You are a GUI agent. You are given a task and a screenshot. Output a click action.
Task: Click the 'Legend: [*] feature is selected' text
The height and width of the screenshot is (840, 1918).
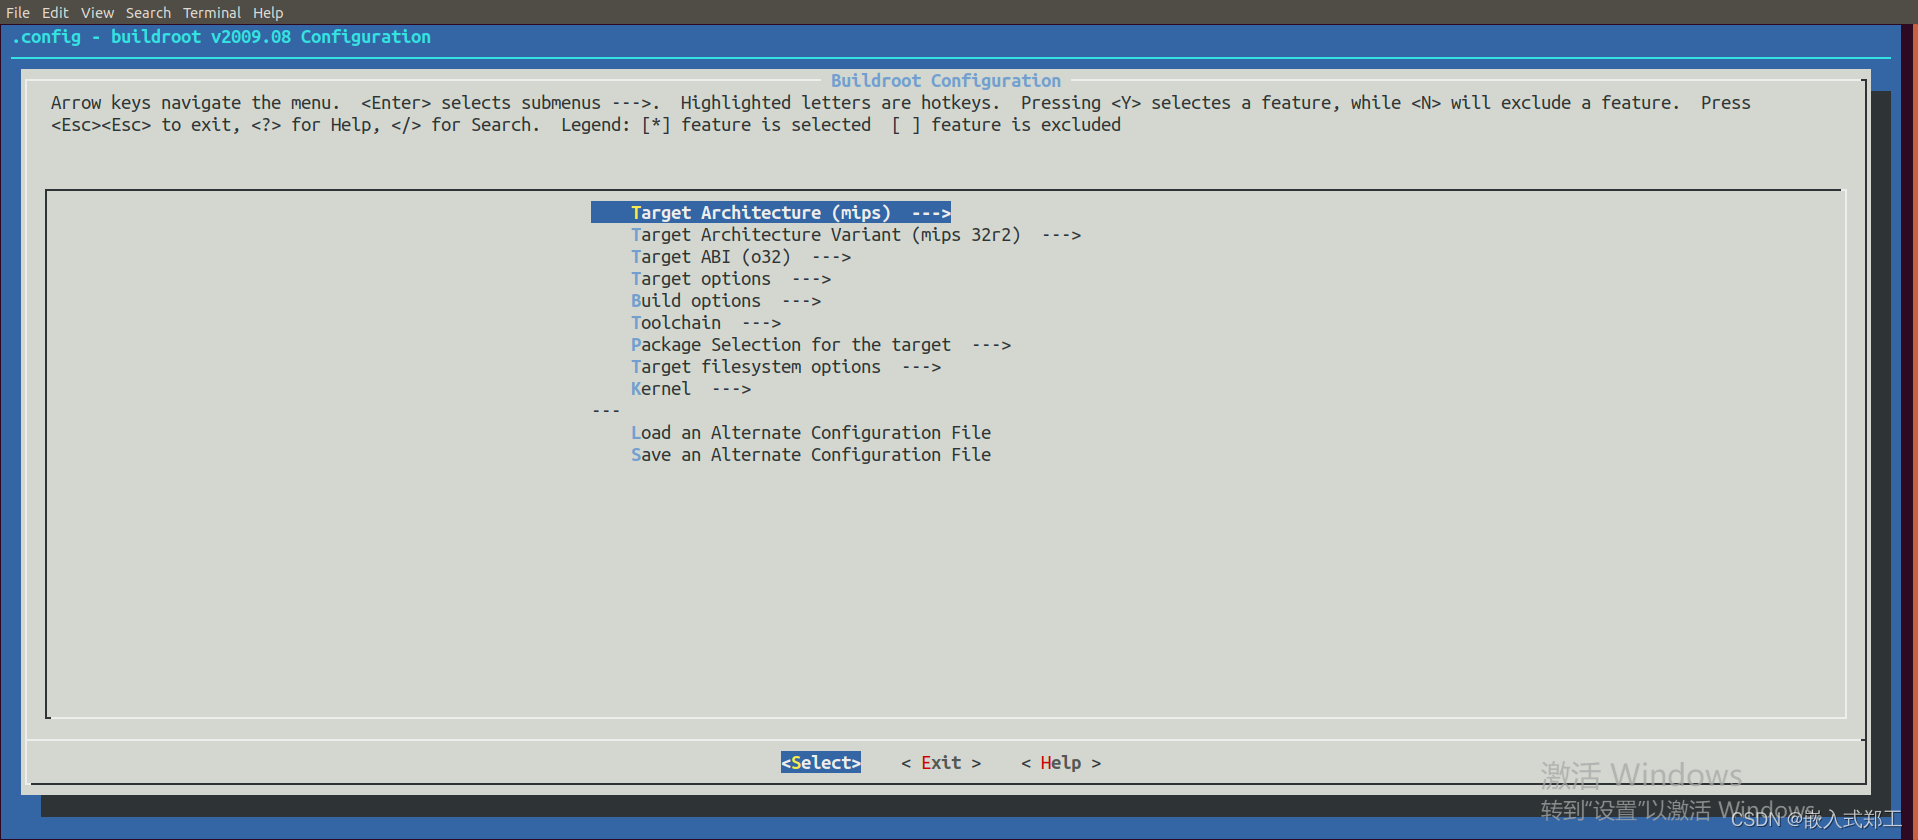pos(716,124)
